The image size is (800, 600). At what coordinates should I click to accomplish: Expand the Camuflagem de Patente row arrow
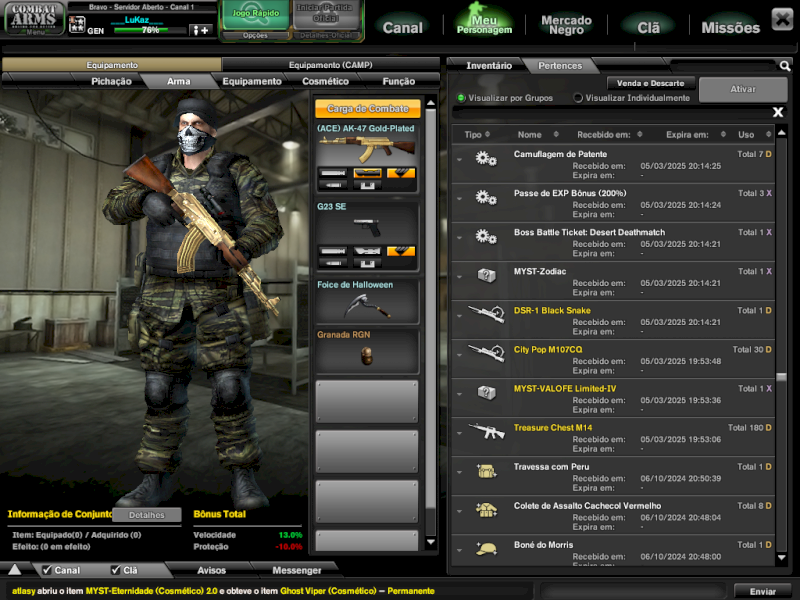tap(459, 160)
